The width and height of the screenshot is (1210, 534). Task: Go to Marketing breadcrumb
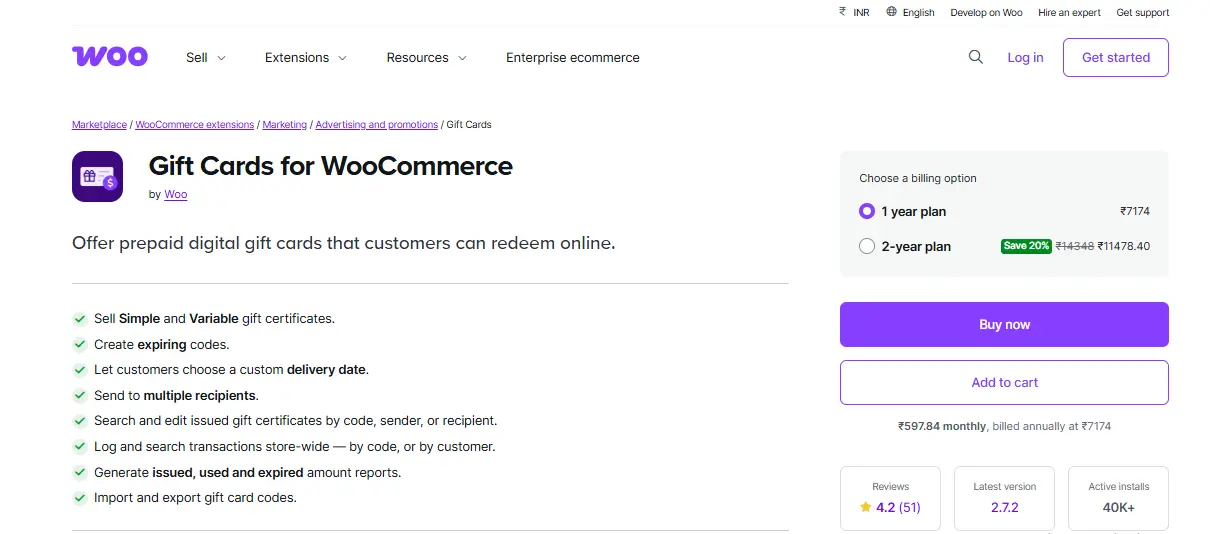point(285,125)
